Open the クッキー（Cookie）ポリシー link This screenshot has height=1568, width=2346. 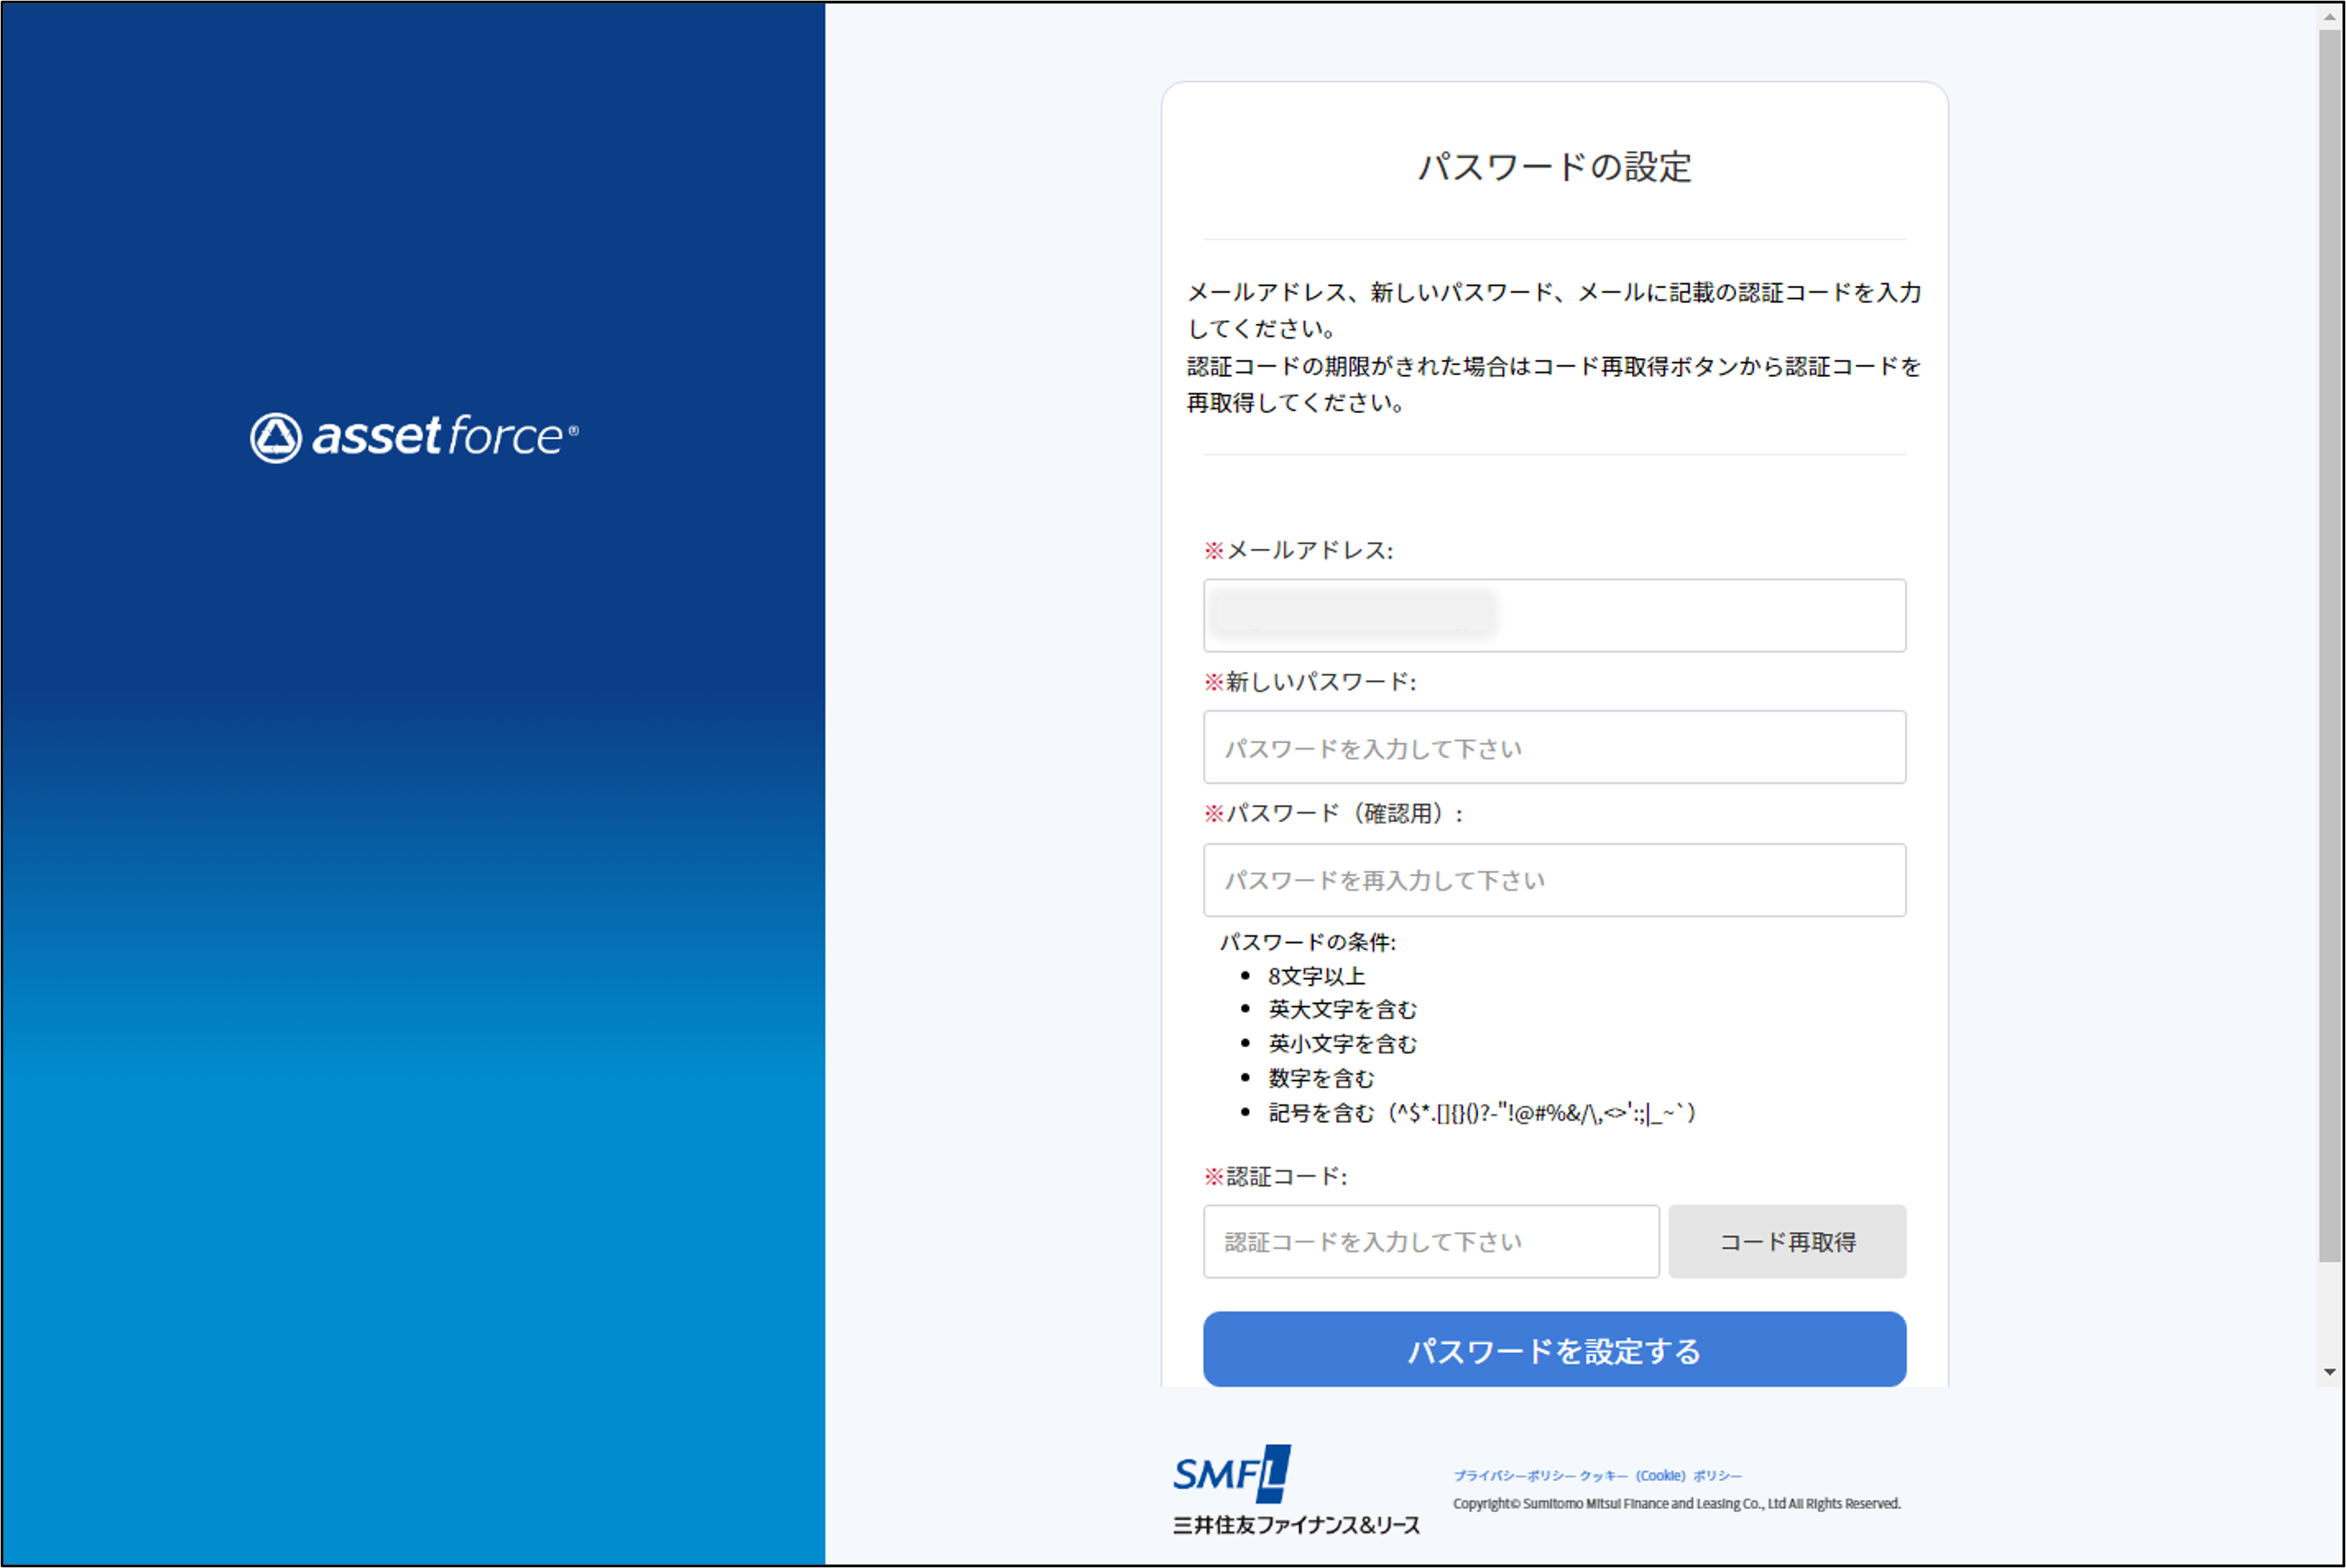click(1660, 1476)
